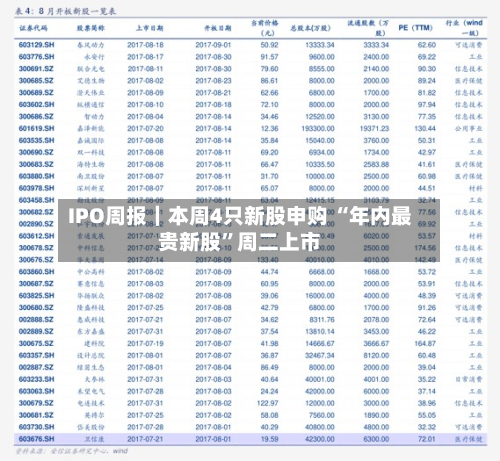Select stock code 300686.SZ
This screenshot has height=461, width=500.
[36, 117]
